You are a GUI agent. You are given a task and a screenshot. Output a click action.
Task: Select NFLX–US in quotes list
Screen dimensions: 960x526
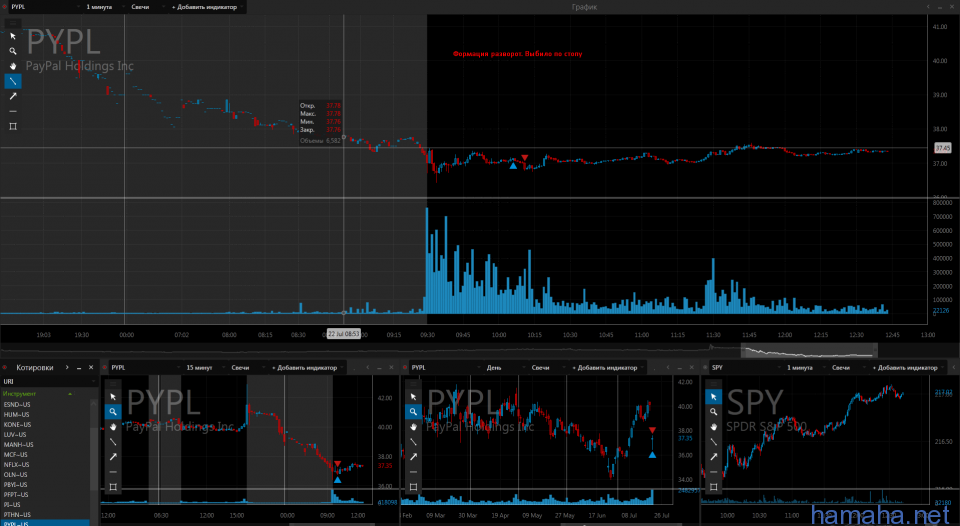pyautogui.click(x=45, y=465)
